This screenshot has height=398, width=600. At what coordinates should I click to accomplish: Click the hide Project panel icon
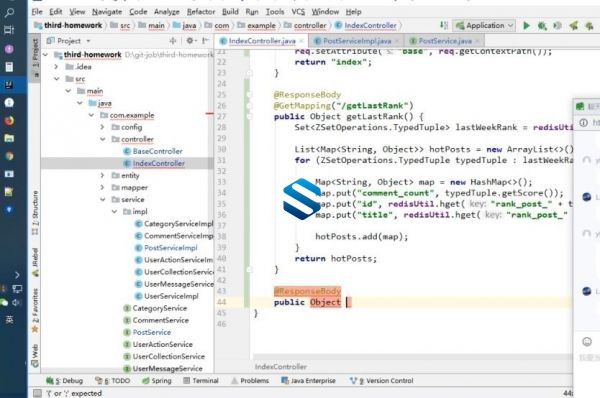[205, 41]
